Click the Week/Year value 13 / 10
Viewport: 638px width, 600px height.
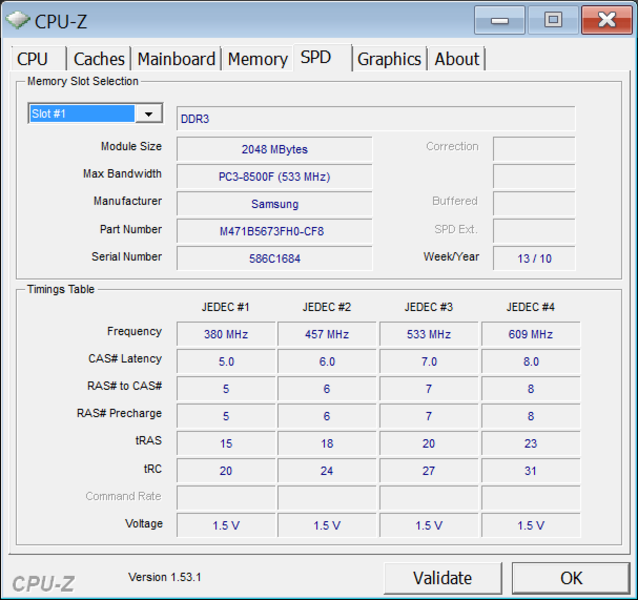[534, 258]
